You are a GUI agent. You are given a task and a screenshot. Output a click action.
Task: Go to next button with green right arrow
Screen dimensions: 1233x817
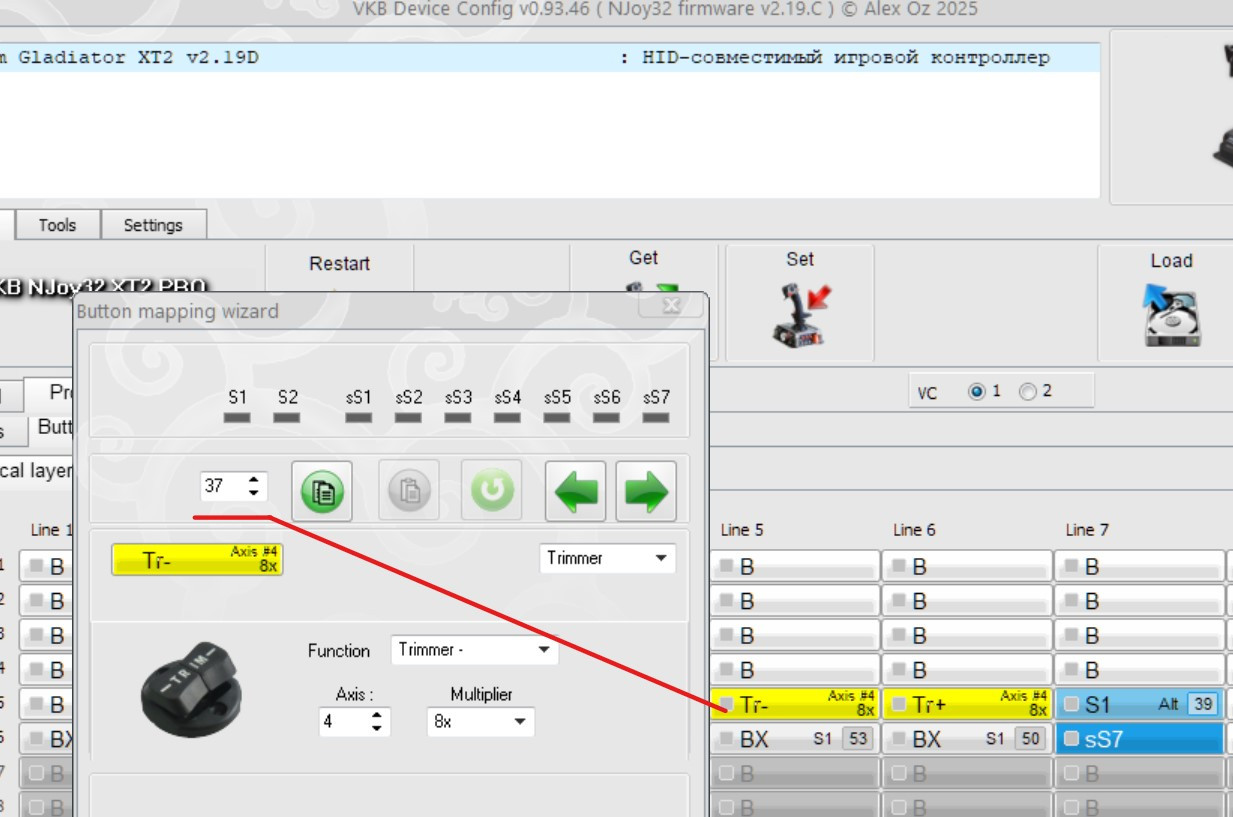pyautogui.click(x=646, y=491)
